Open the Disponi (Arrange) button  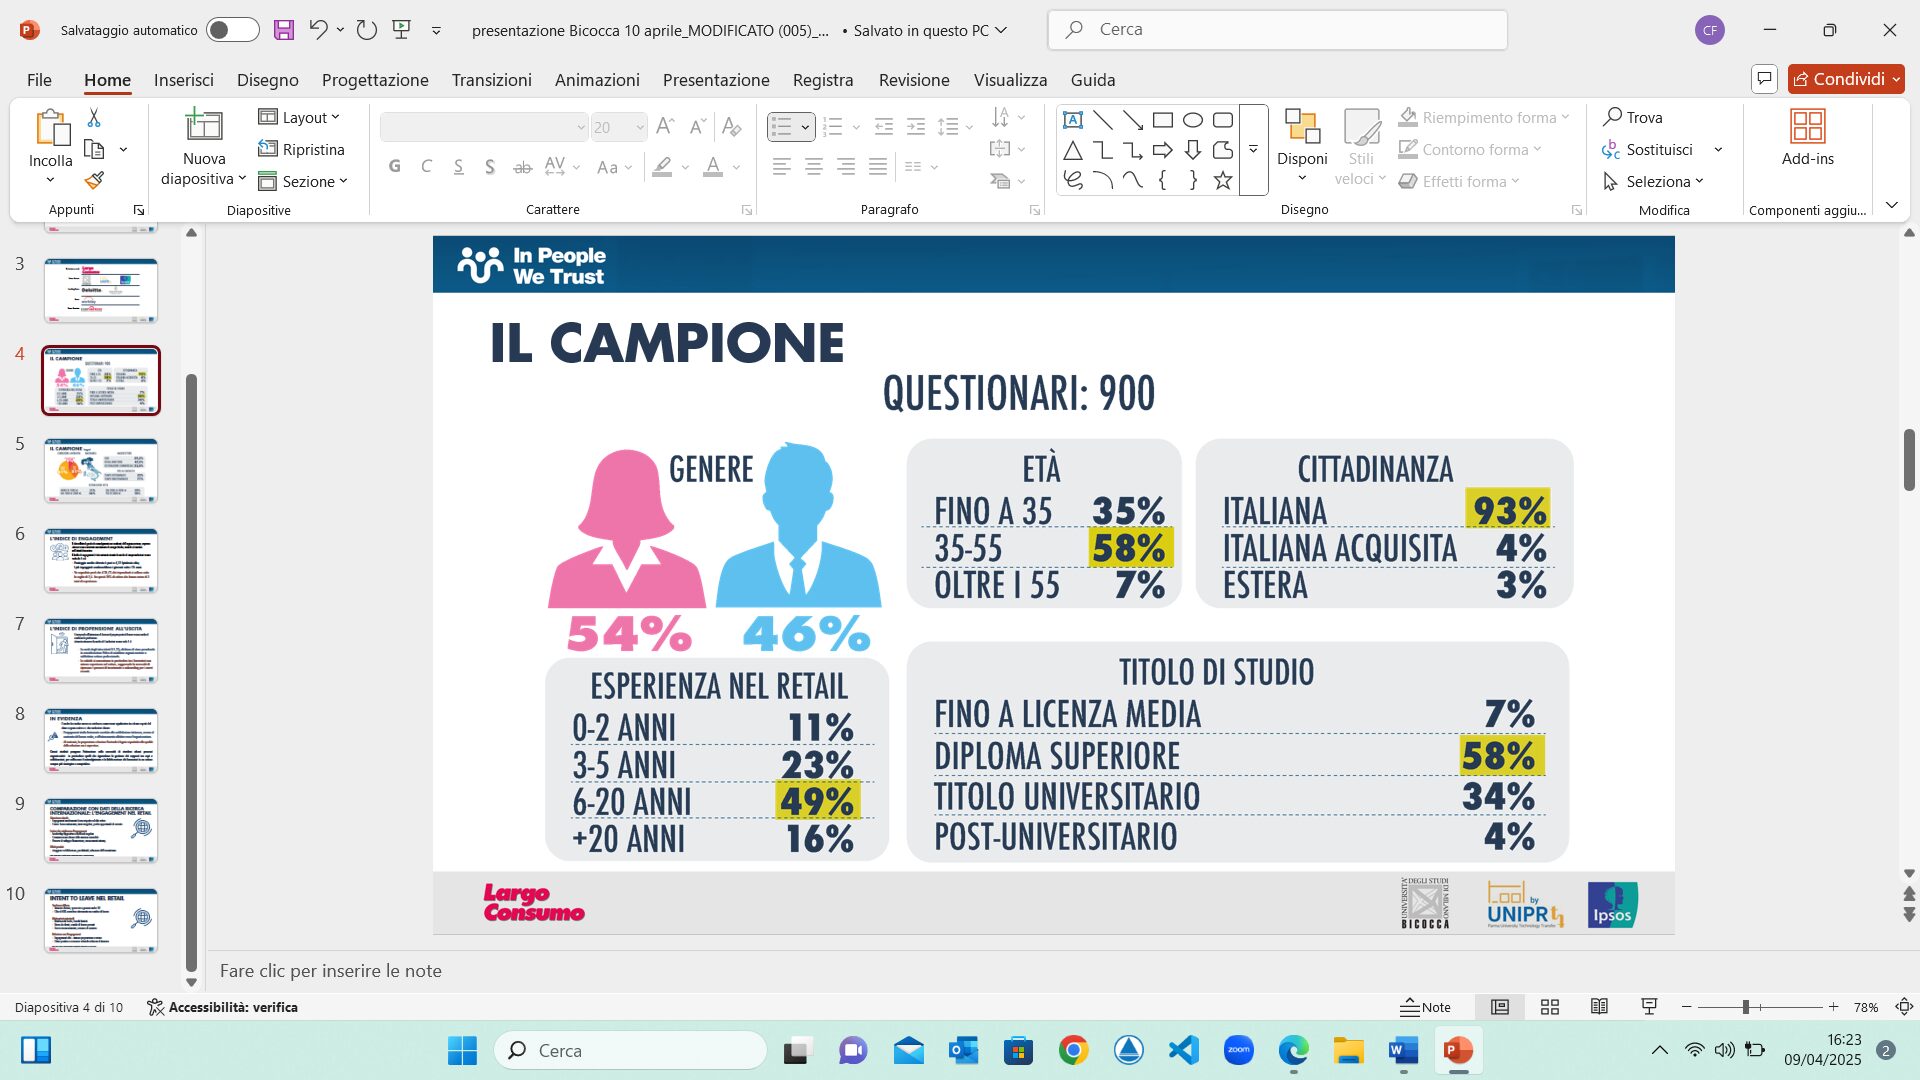[1302, 146]
